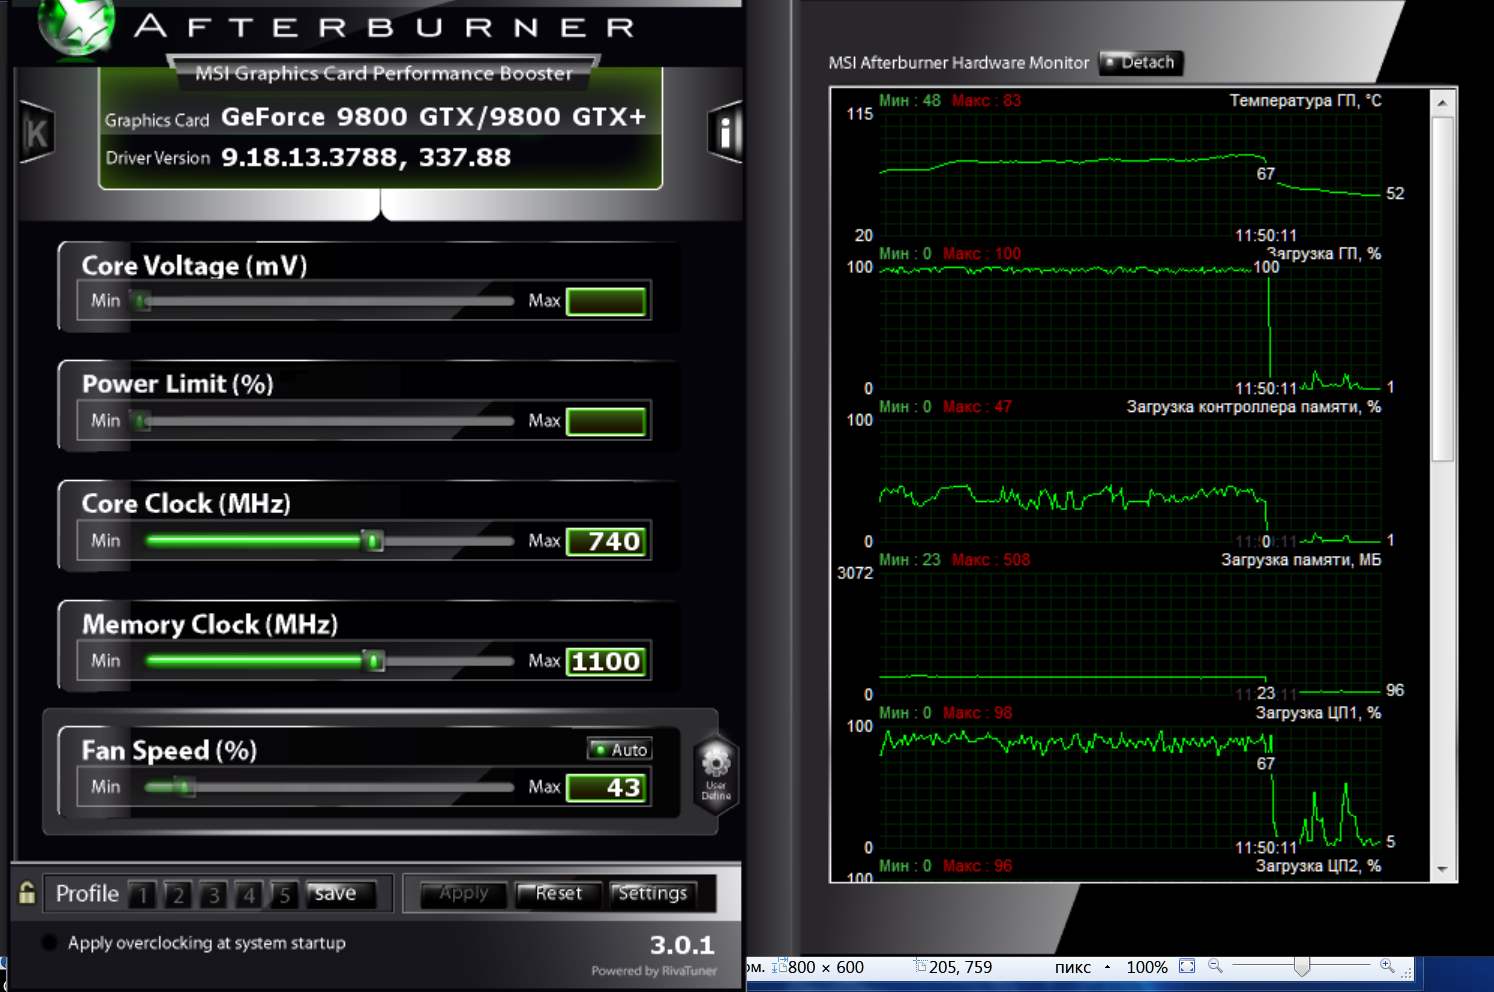1494x992 pixels.
Task: Click the Fan Speed slider handle
Action: tap(185, 787)
